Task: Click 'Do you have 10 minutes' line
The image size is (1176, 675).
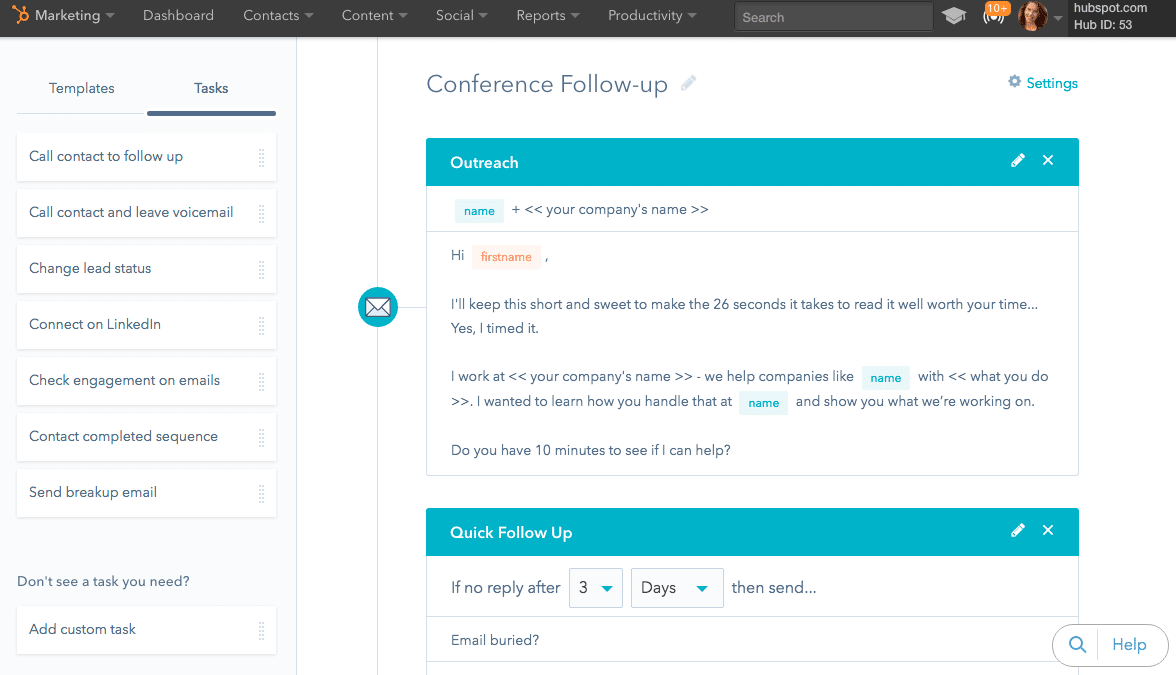Action: click(x=590, y=450)
